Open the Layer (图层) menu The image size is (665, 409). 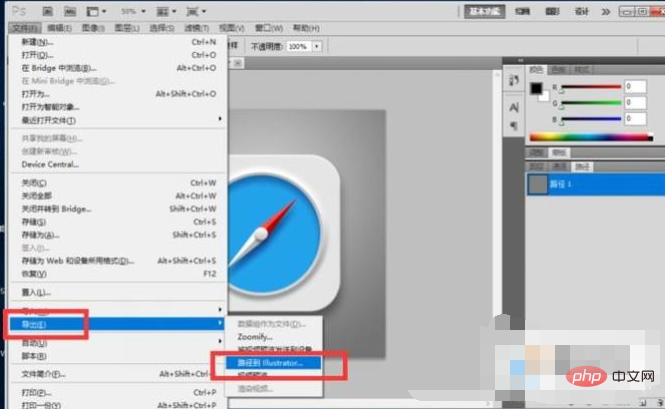point(127,28)
